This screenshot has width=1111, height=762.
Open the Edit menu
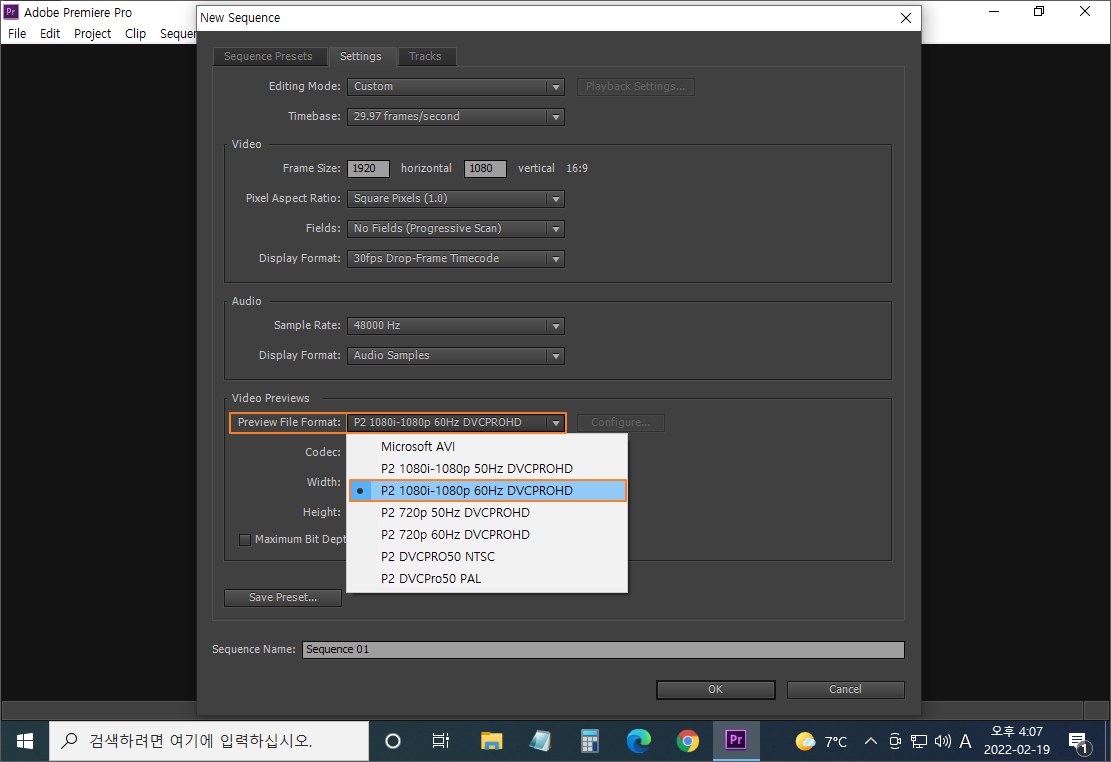point(50,33)
